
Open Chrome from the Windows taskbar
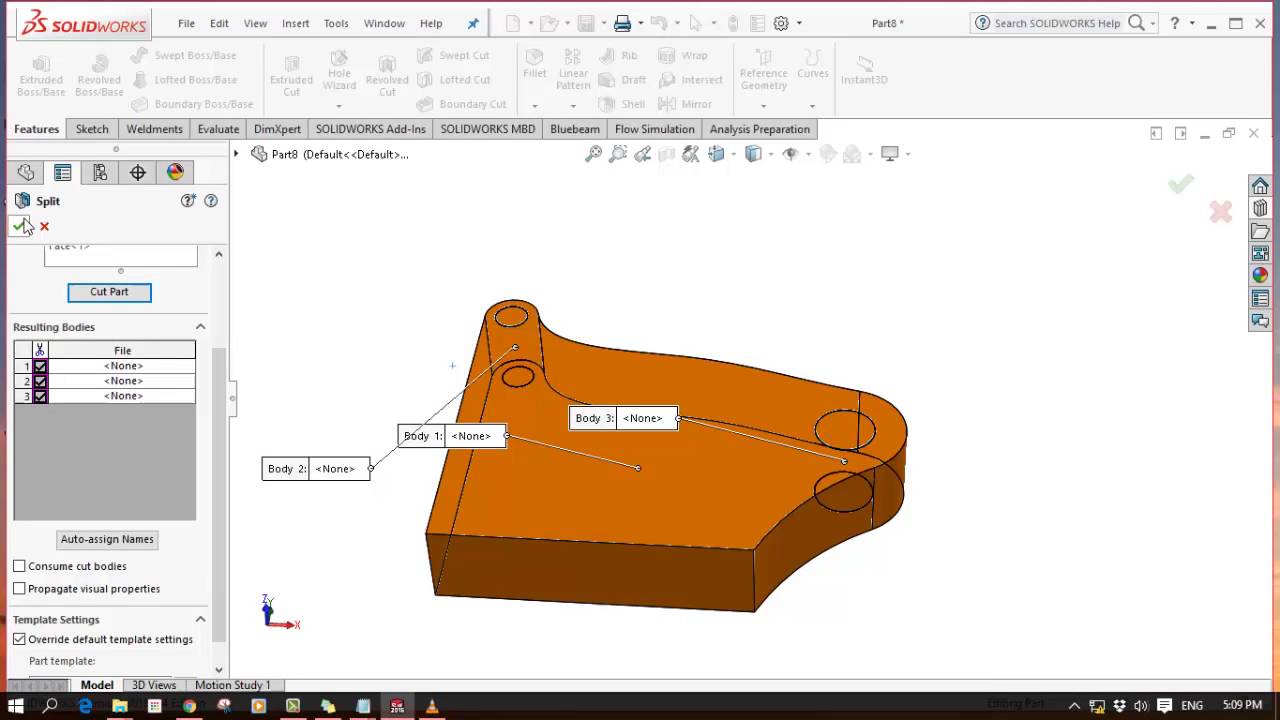189,706
